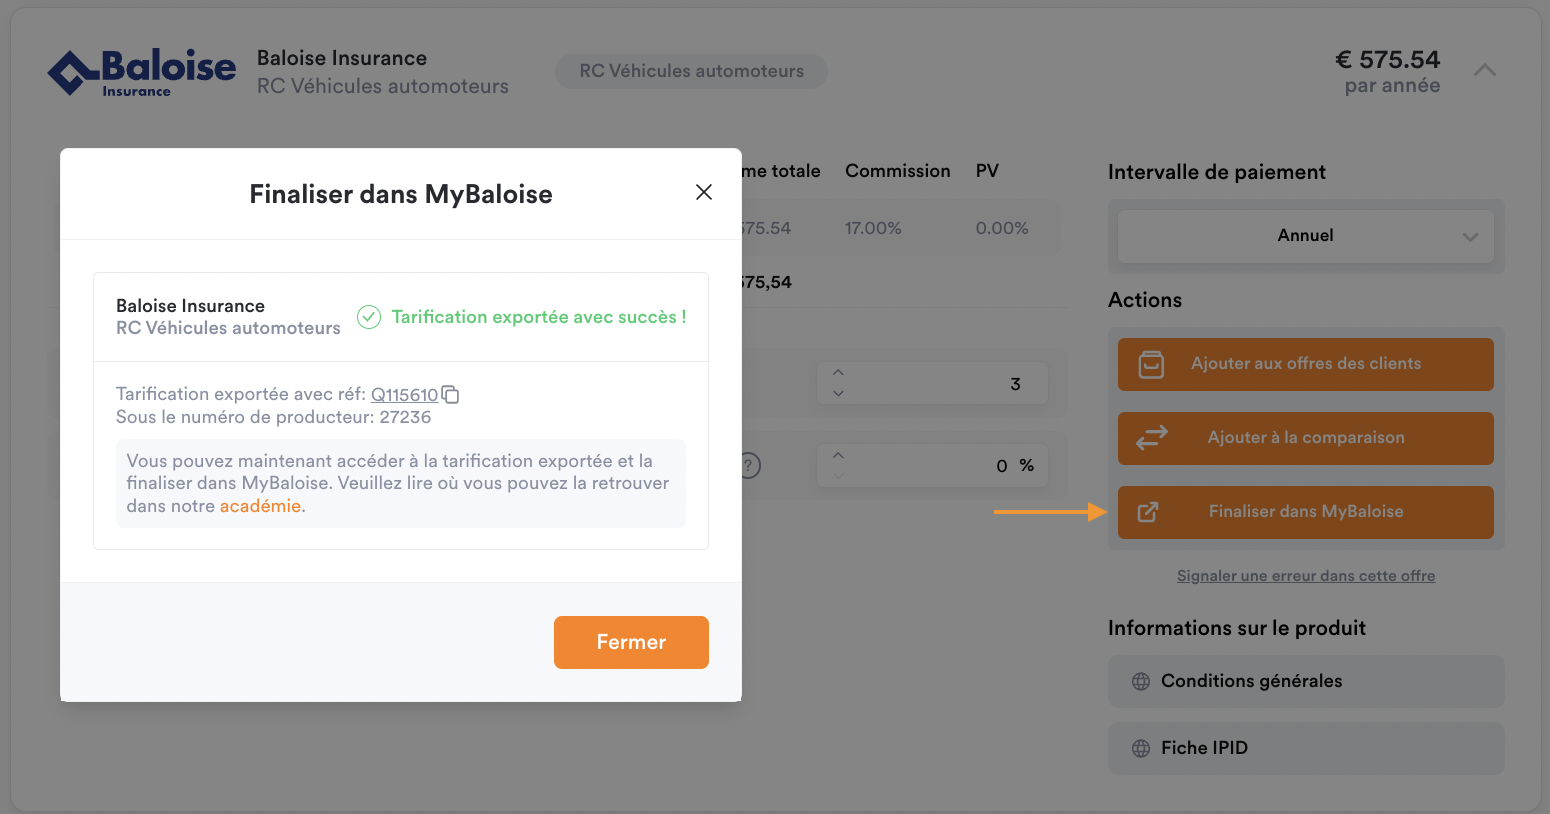Click the Informations sur le produit heading
Image resolution: width=1550 pixels, height=814 pixels.
pos(1237,628)
